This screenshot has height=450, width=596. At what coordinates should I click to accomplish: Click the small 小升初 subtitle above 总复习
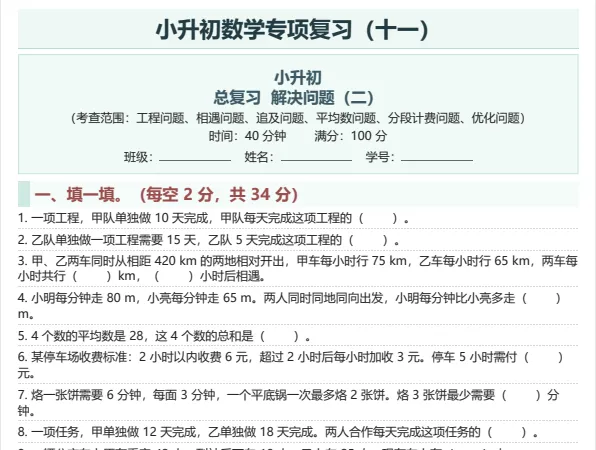pyautogui.click(x=298, y=78)
